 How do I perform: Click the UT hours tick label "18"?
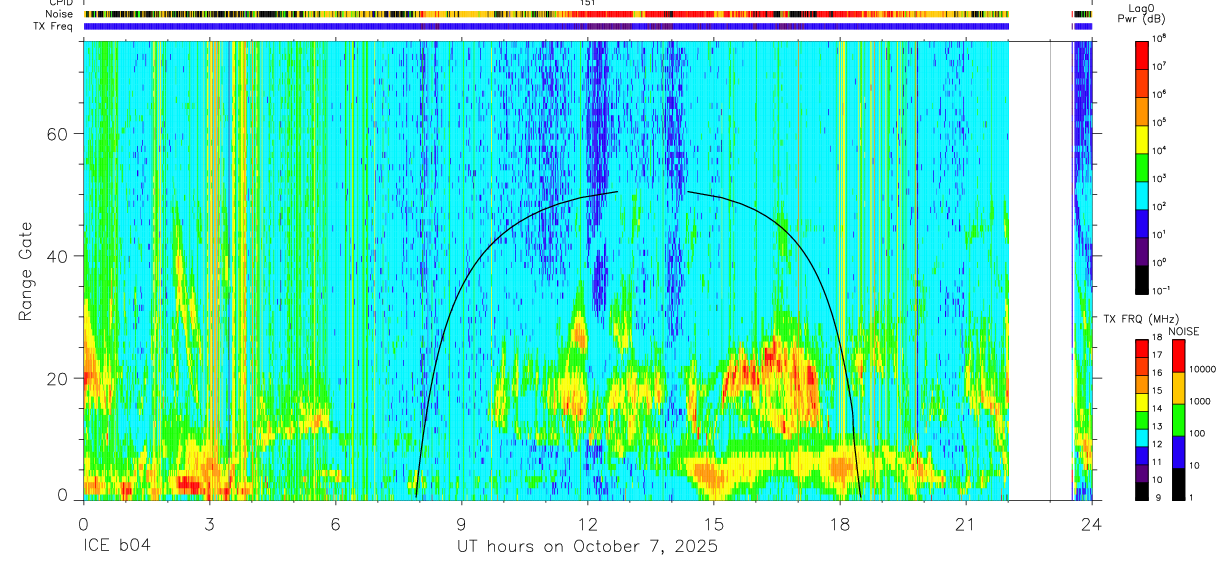pos(840,524)
